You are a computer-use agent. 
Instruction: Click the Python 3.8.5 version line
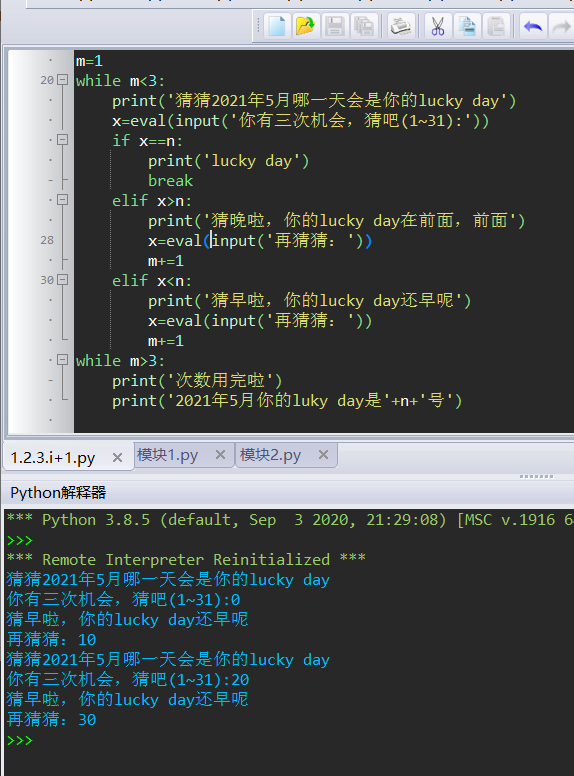click(x=289, y=520)
